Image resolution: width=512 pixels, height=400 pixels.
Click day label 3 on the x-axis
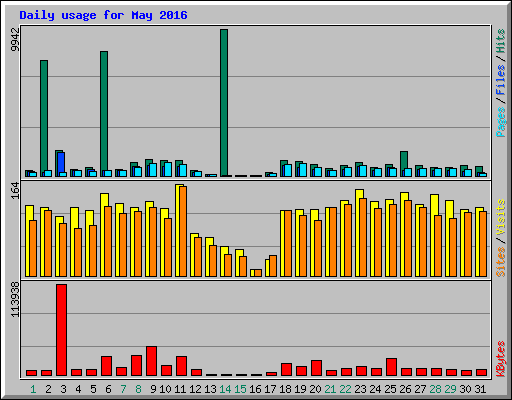pyautogui.click(x=63, y=389)
